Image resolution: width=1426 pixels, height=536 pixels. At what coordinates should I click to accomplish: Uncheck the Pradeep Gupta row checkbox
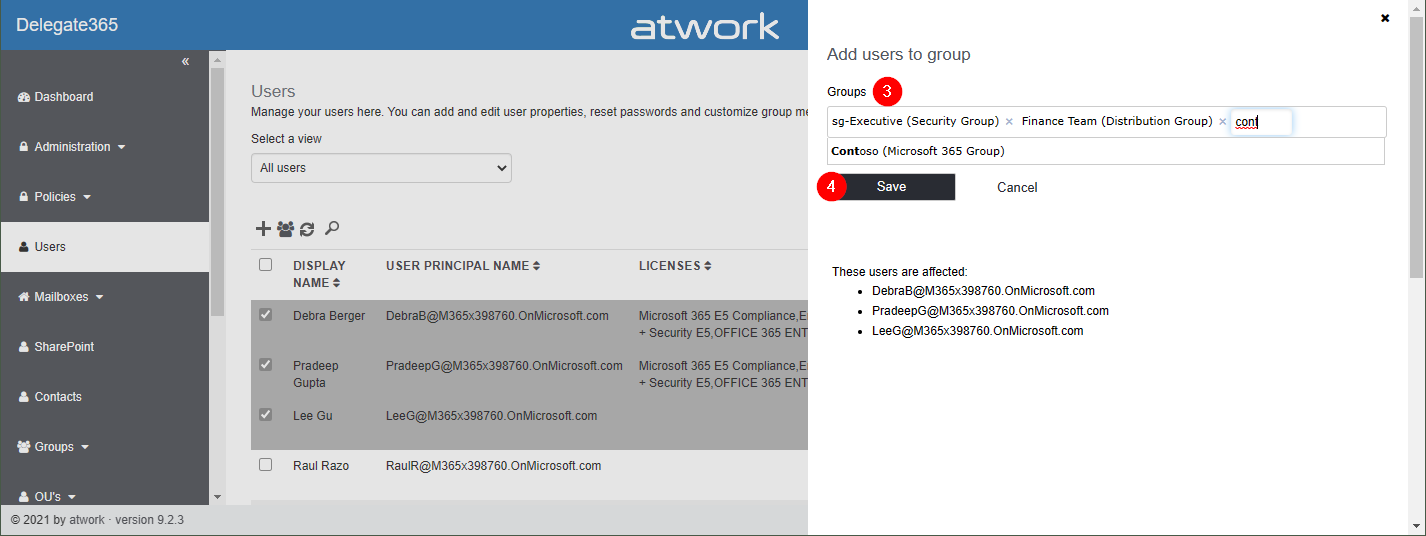[x=265, y=365]
